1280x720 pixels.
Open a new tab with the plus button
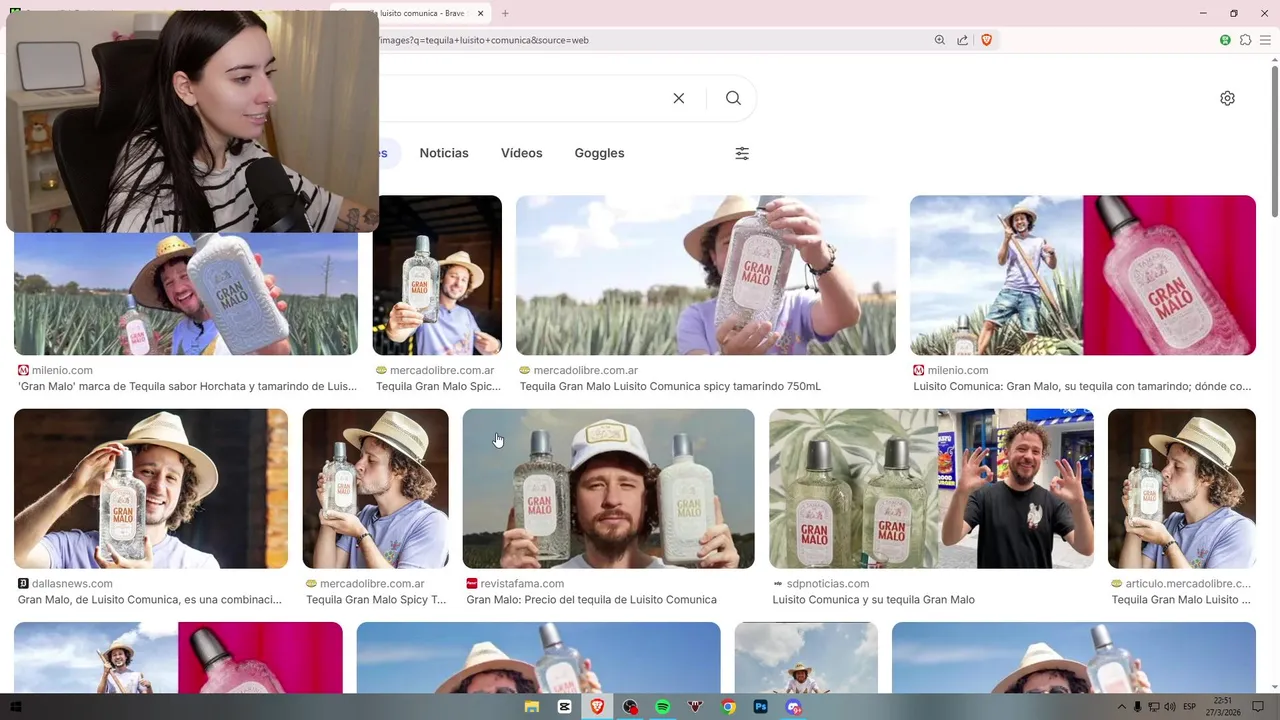[x=505, y=13]
